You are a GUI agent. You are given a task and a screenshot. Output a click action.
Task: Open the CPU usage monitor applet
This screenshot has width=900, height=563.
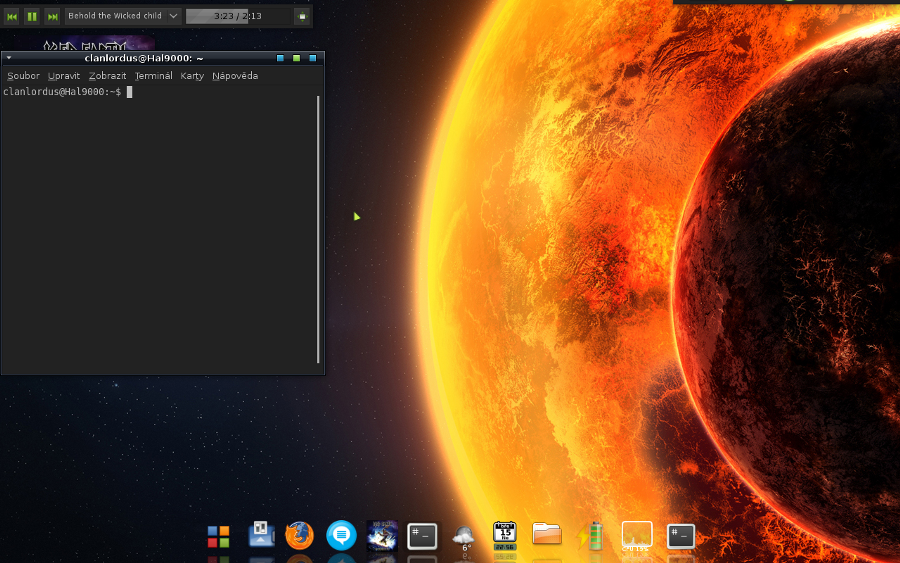click(637, 536)
